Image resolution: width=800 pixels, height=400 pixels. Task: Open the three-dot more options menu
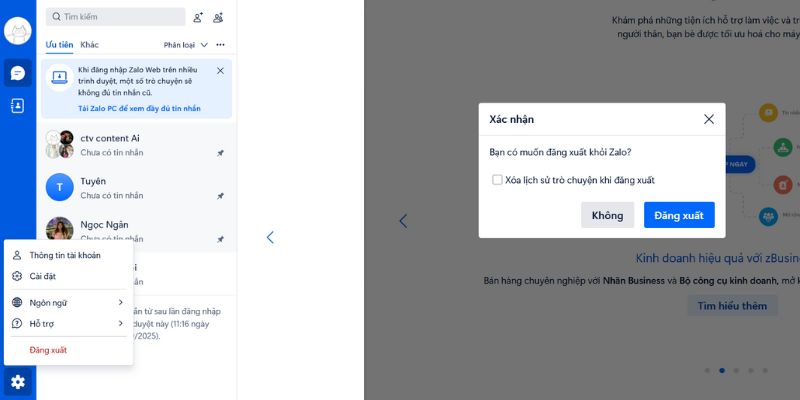tap(220, 45)
